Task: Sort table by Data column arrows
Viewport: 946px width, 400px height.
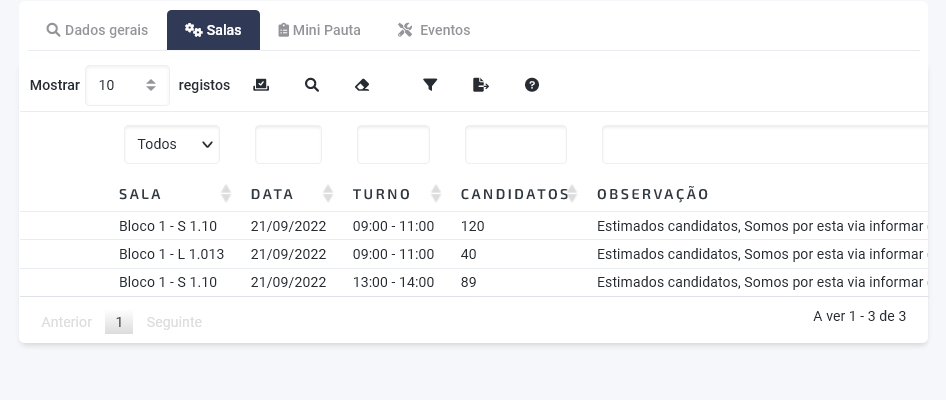Action: [328, 194]
